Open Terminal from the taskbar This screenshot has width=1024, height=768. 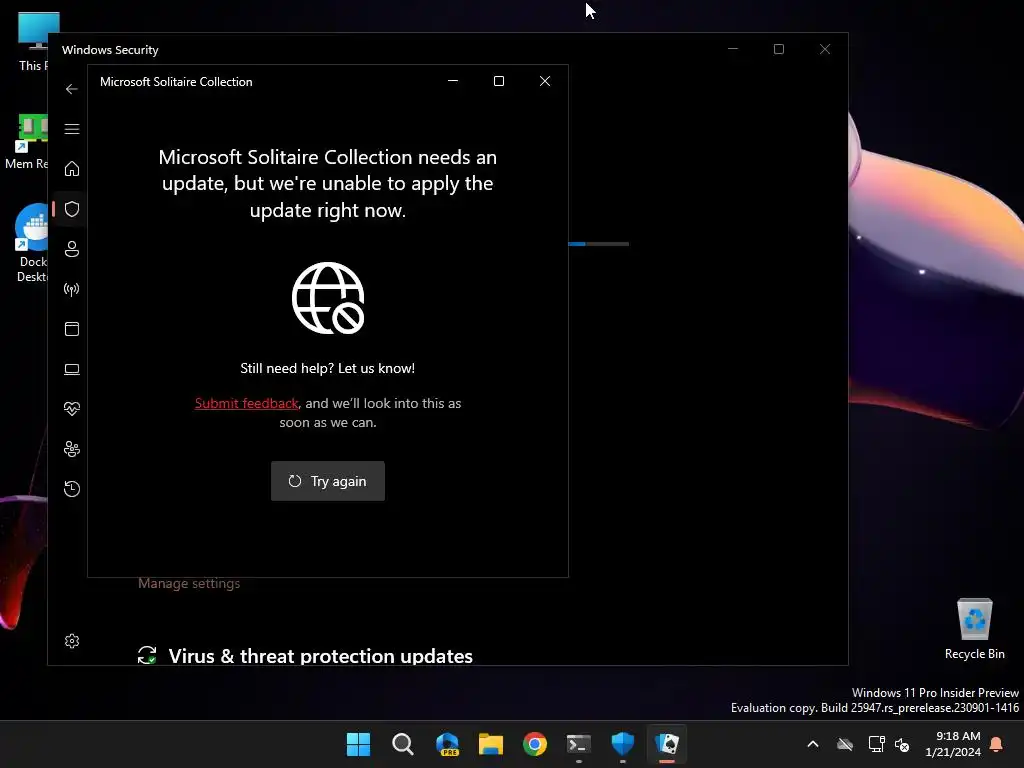pos(579,744)
